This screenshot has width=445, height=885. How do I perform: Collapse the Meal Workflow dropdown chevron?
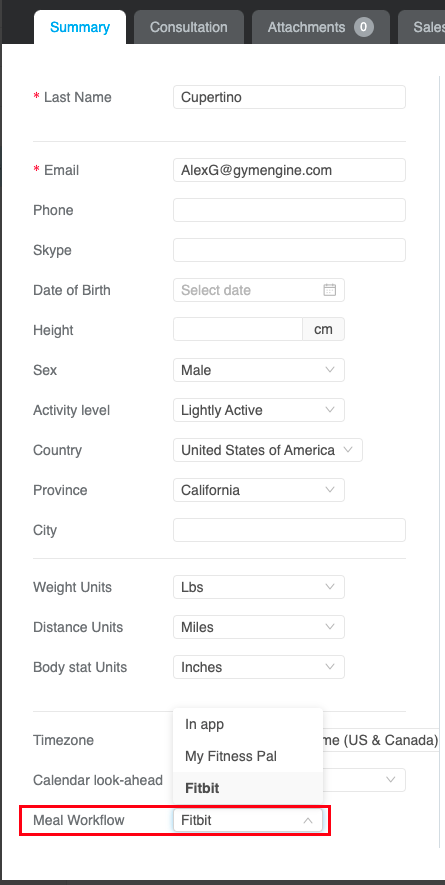pos(308,821)
